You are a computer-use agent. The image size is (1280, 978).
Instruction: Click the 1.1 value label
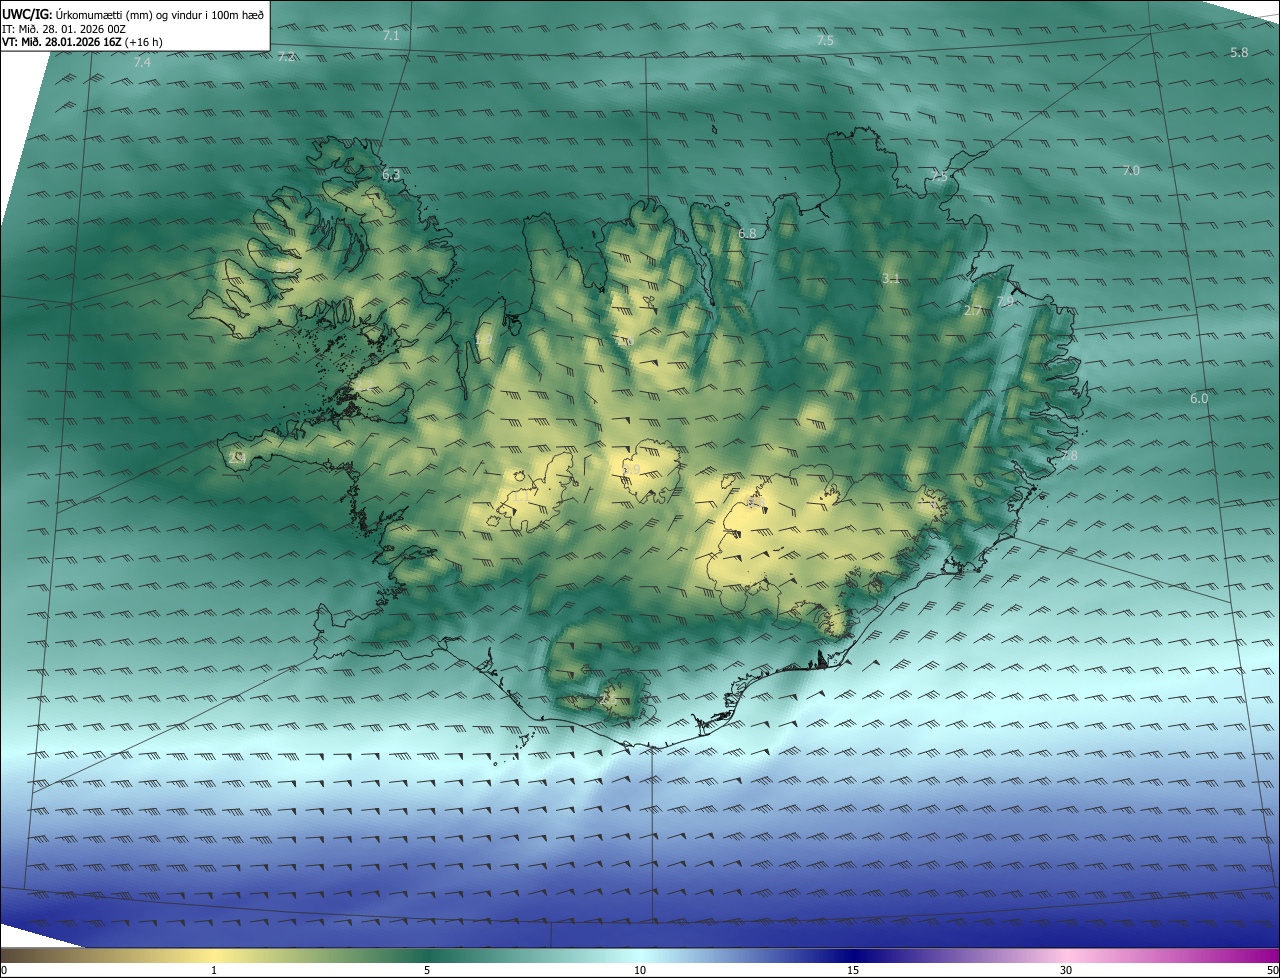[521, 495]
